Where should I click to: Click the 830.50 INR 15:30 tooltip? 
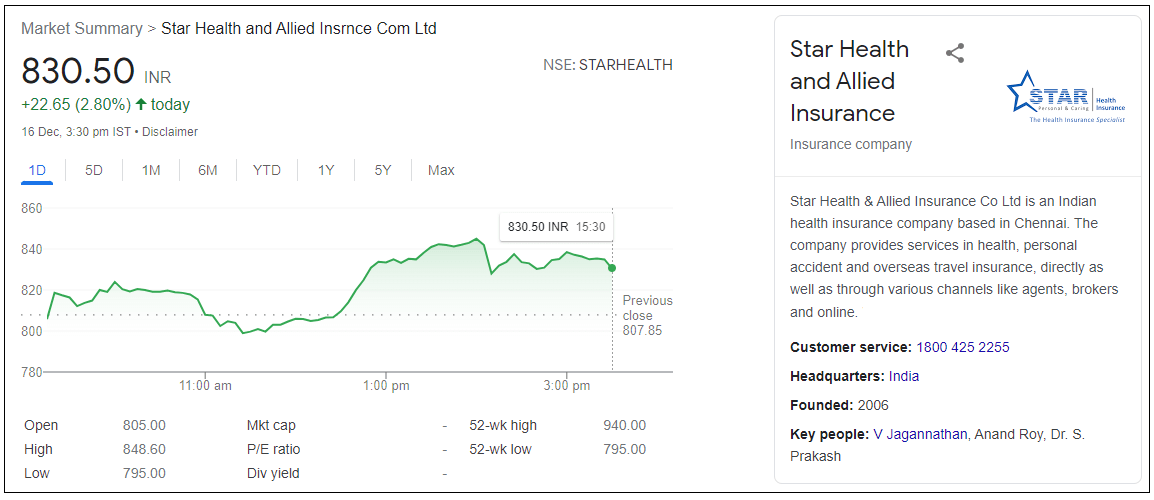coord(556,227)
